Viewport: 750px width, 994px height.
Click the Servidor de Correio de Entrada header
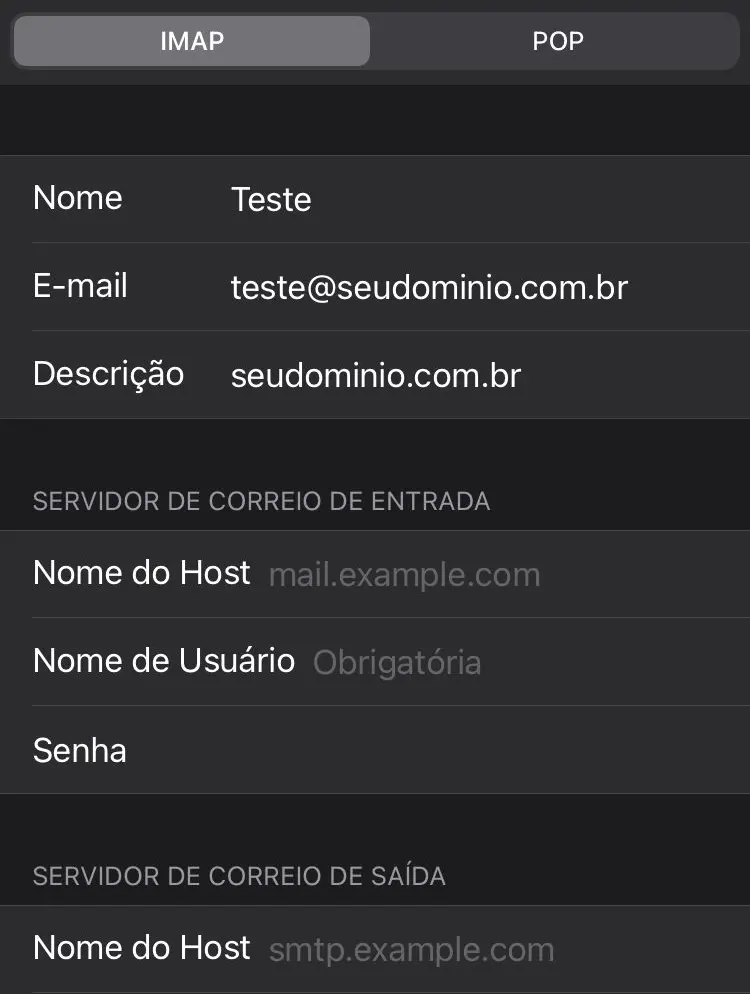[261, 501]
